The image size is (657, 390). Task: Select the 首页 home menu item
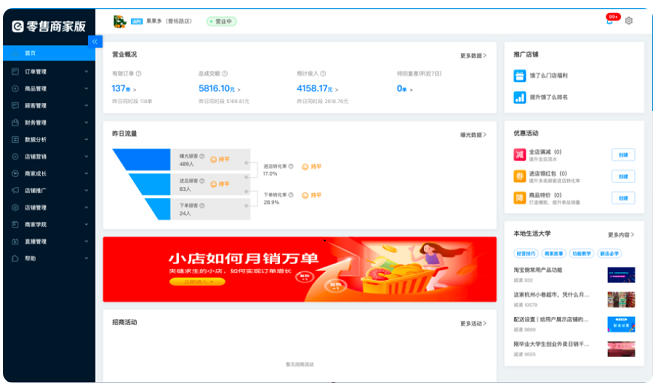point(49,53)
